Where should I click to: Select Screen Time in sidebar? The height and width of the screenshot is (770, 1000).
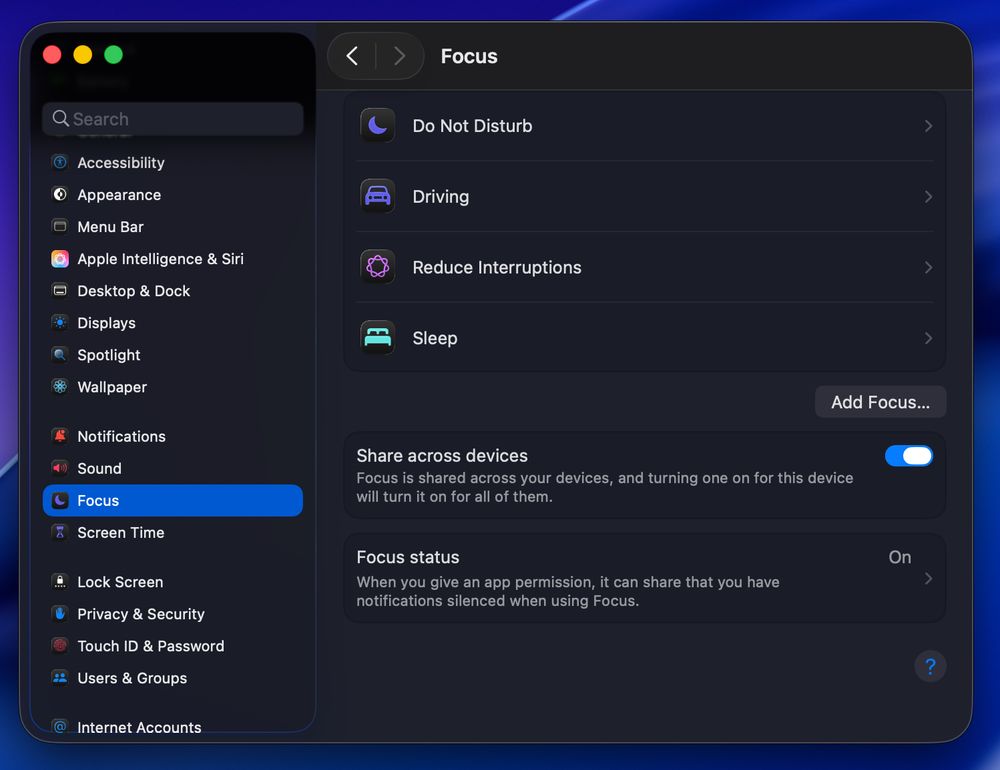(173, 533)
